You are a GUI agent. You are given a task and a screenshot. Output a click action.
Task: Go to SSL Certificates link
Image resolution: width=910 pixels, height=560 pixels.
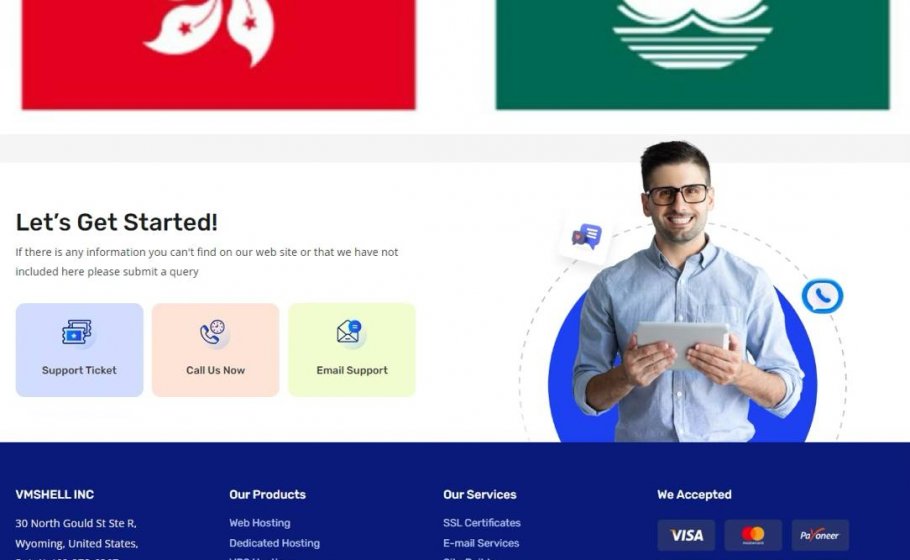(482, 523)
